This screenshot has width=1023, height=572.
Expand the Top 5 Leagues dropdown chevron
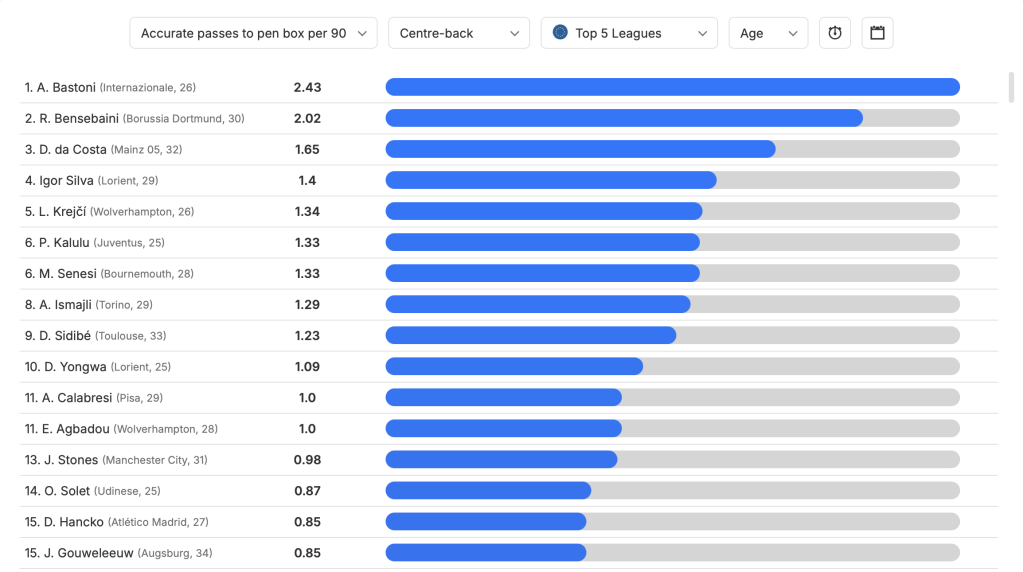click(702, 33)
